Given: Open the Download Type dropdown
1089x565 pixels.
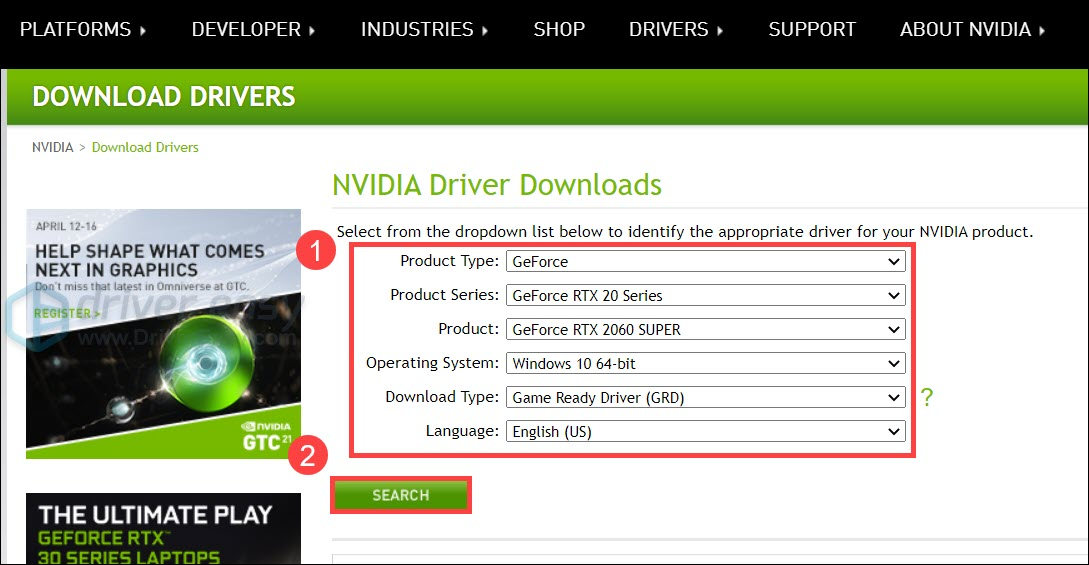Looking at the screenshot, I should pyautogui.click(x=706, y=398).
